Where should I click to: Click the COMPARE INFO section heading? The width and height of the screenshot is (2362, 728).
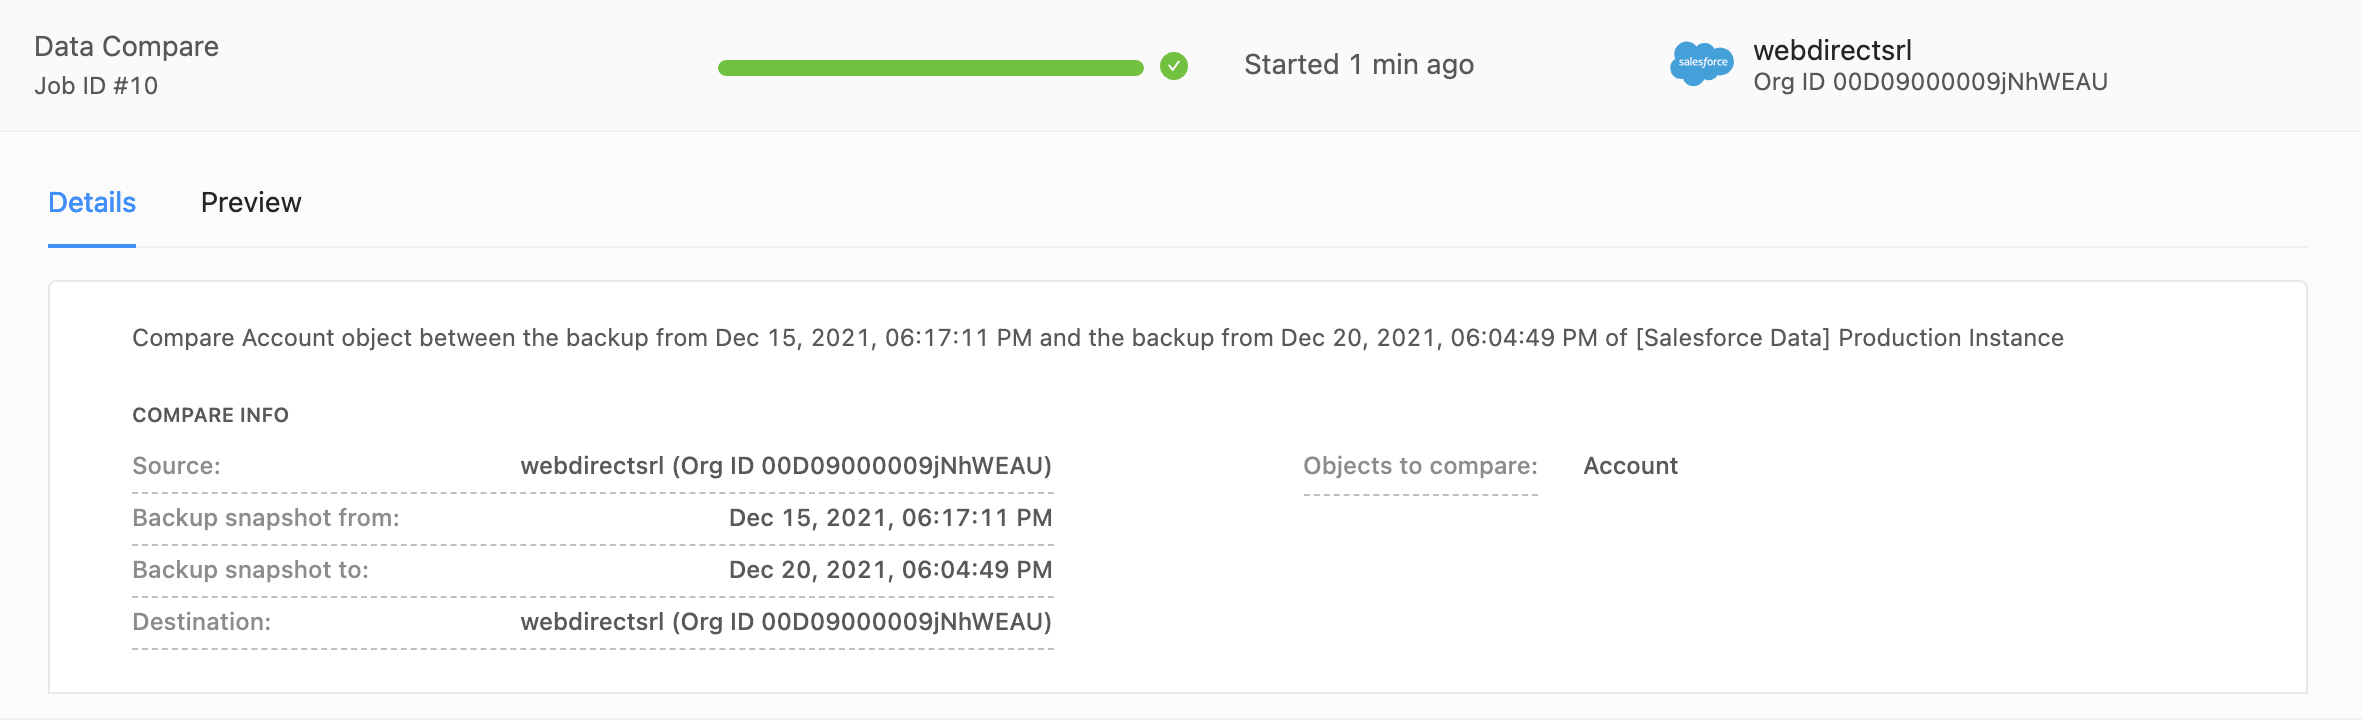pos(210,415)
